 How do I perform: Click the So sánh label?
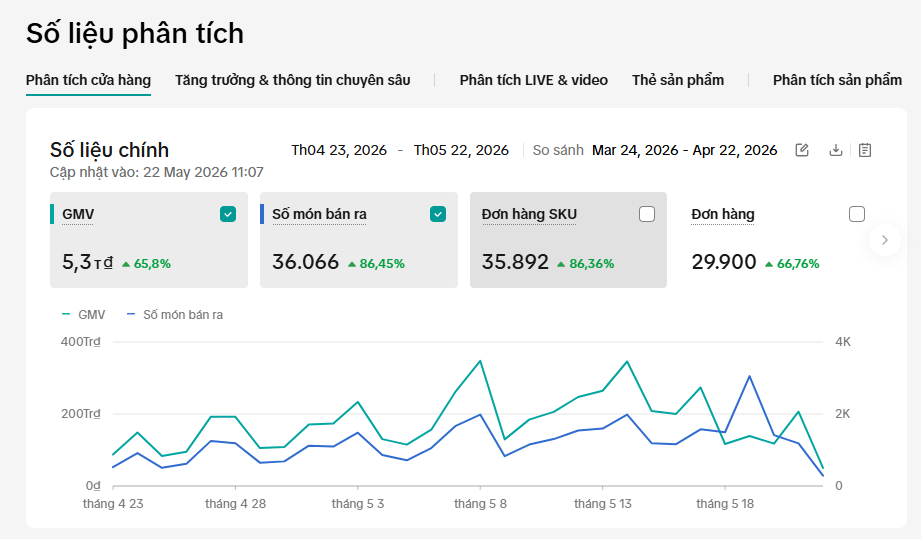point(558,150)
